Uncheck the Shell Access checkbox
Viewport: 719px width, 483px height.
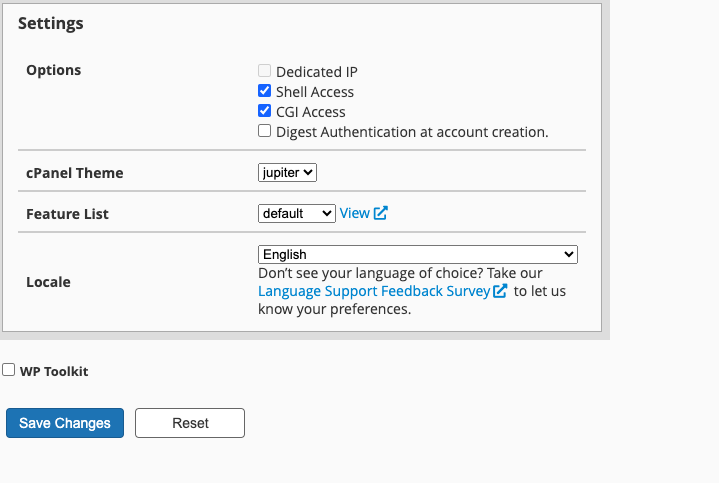tap(265, 91)
